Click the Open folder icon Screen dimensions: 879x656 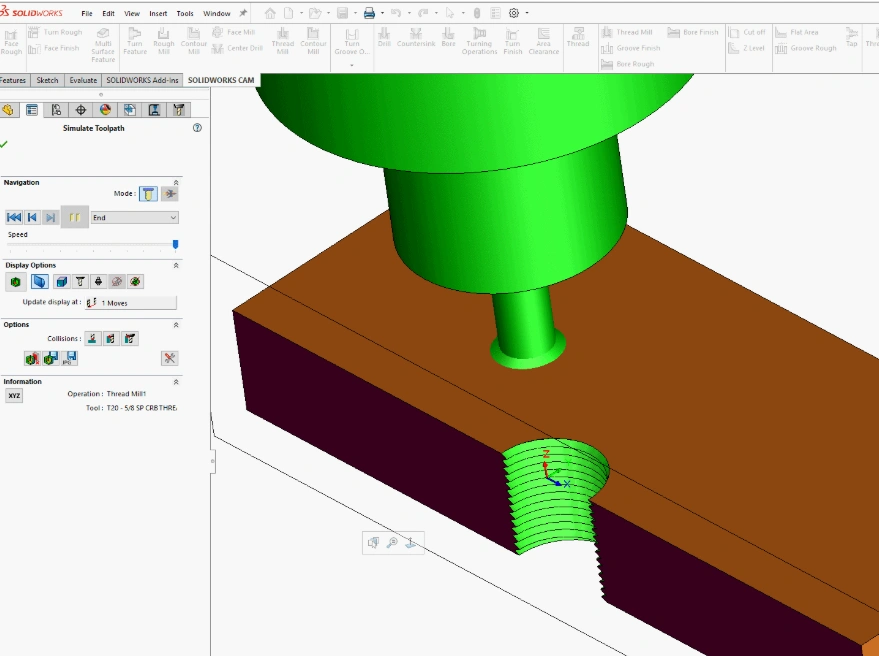pyautogui.click(x=315, y=13)
